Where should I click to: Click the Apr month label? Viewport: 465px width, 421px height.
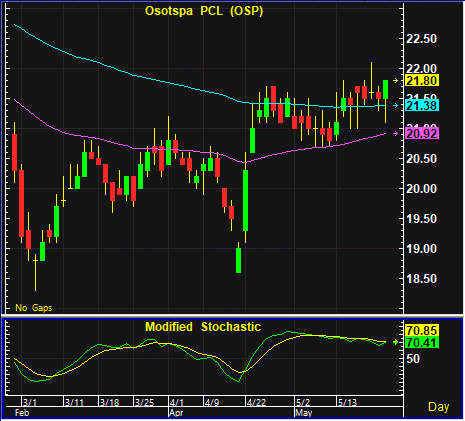[176, 413]
